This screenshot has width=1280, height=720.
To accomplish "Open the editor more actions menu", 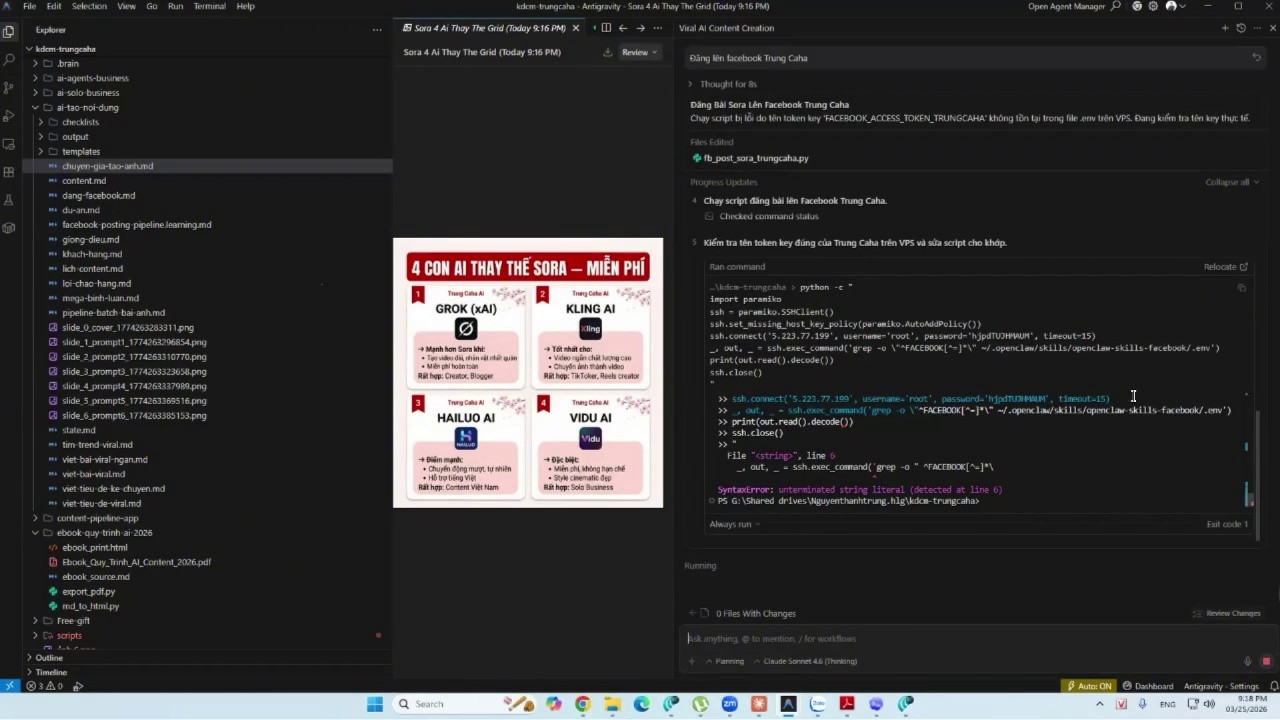I will tap(659, 28).
